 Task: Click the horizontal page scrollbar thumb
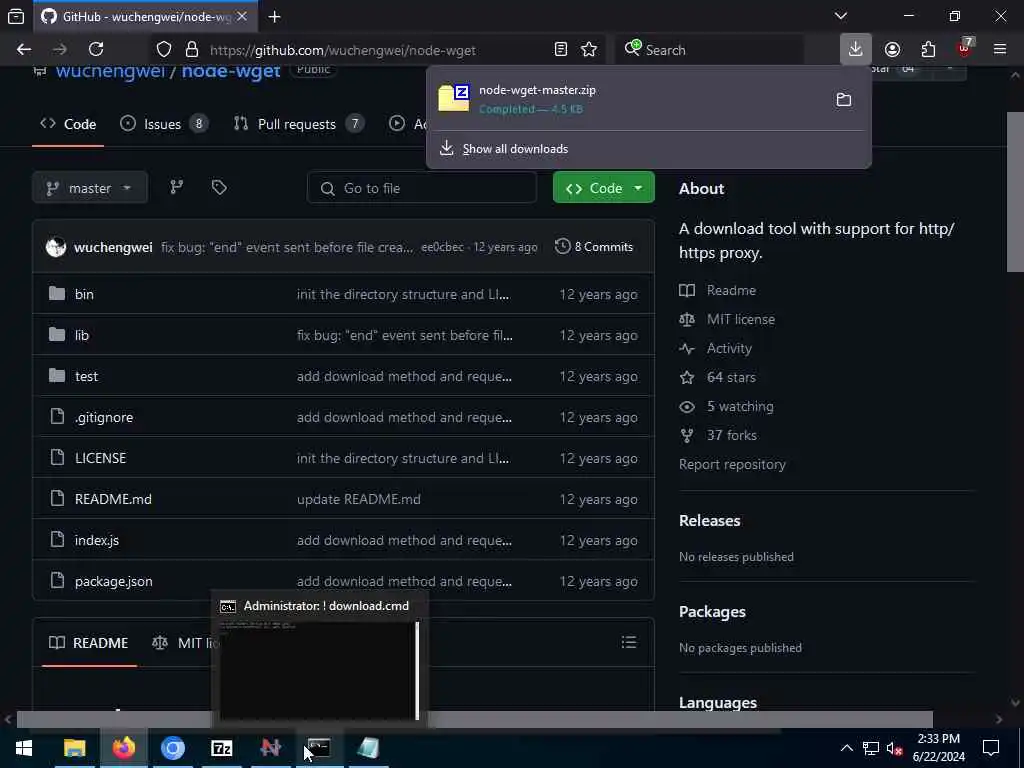point(475,719)
